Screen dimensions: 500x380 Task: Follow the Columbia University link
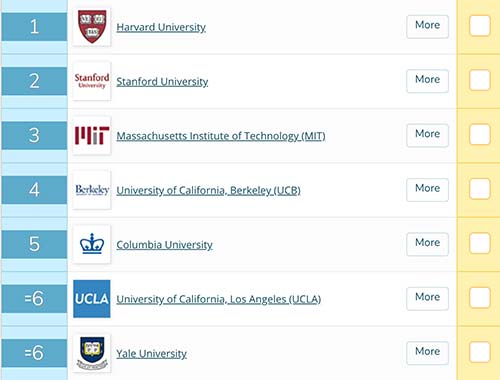click(164, 245)
